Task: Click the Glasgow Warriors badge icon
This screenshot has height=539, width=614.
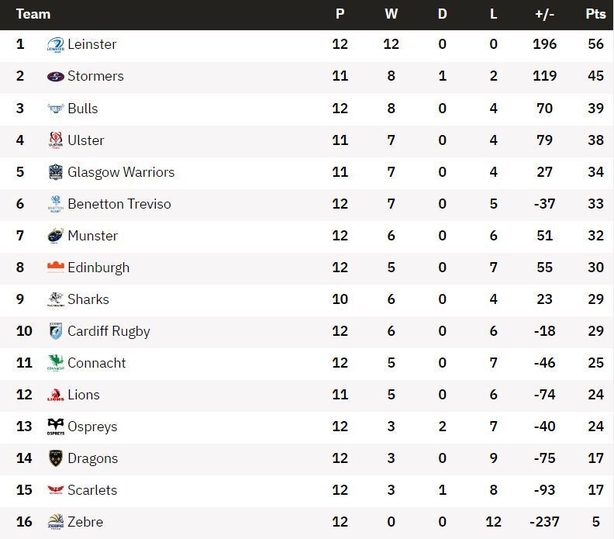Action: [x=55, y=172]
